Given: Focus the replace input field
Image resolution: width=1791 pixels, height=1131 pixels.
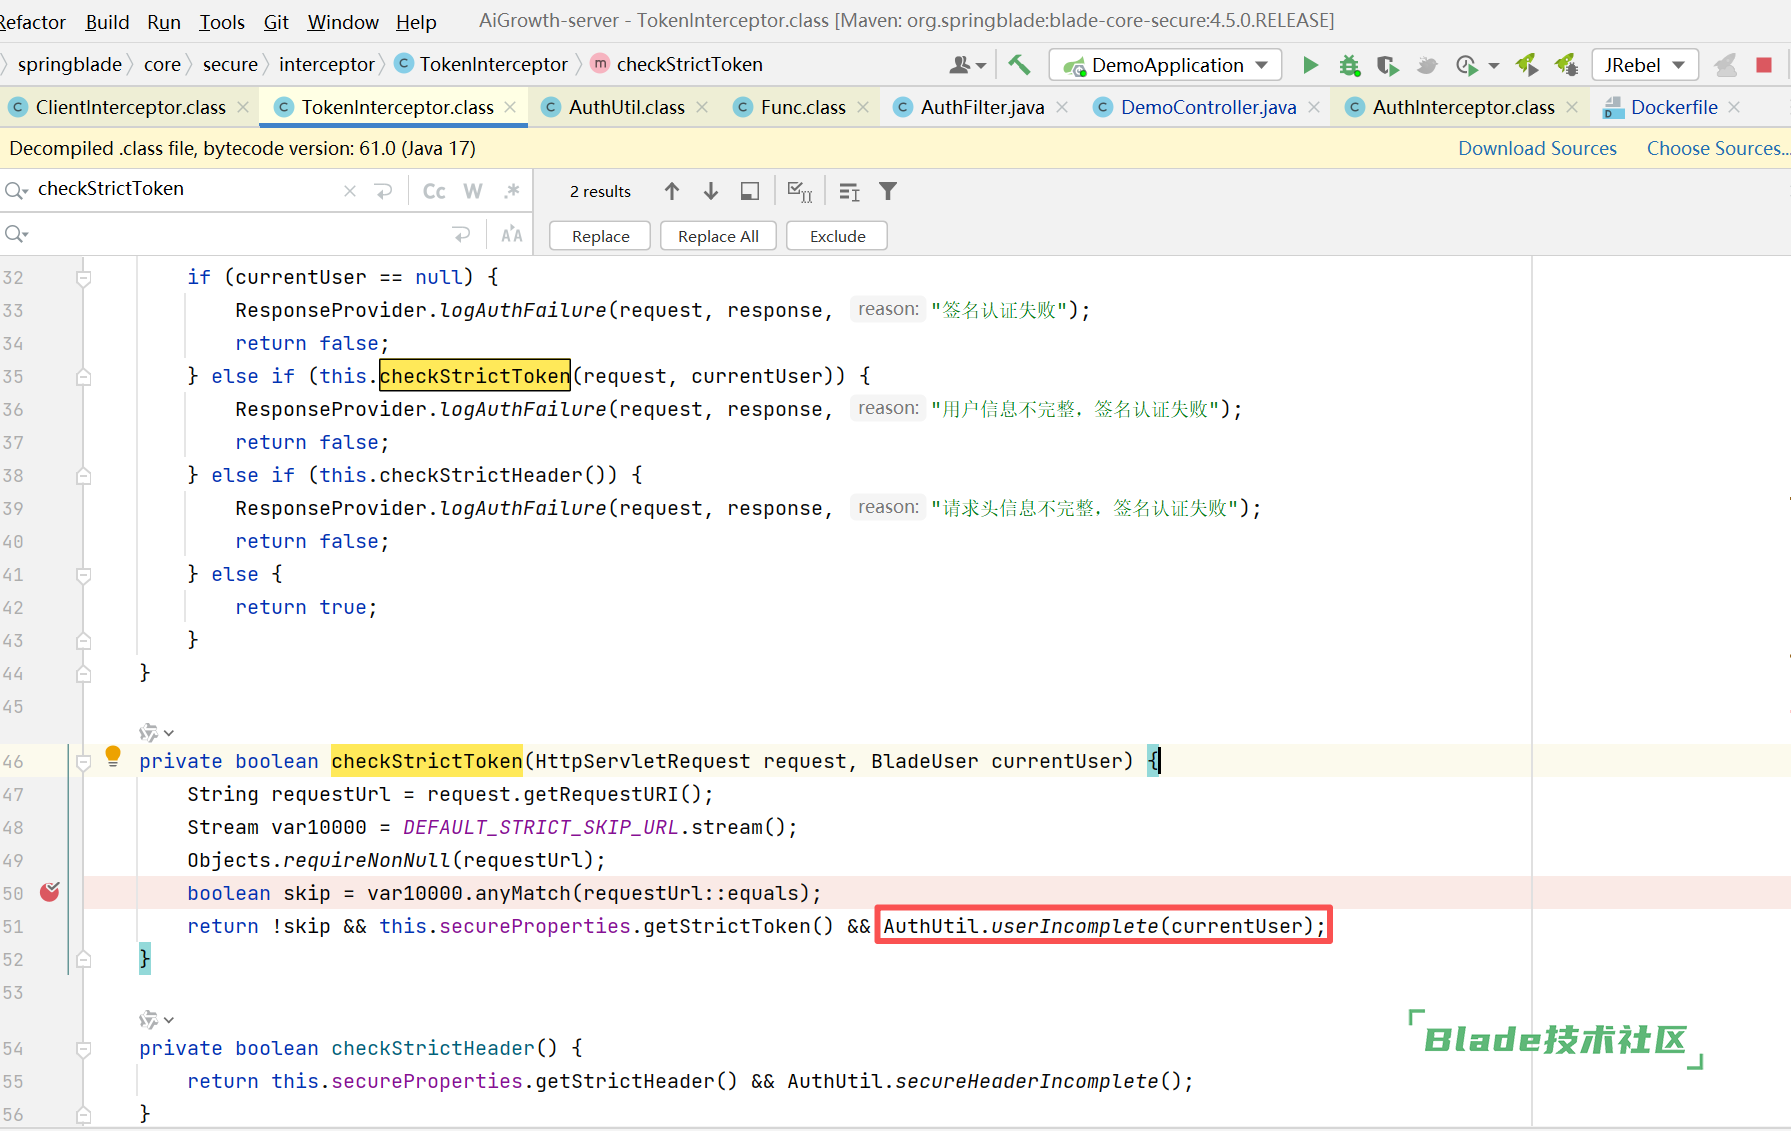Looking at the screenshot, I should (240, 234).
